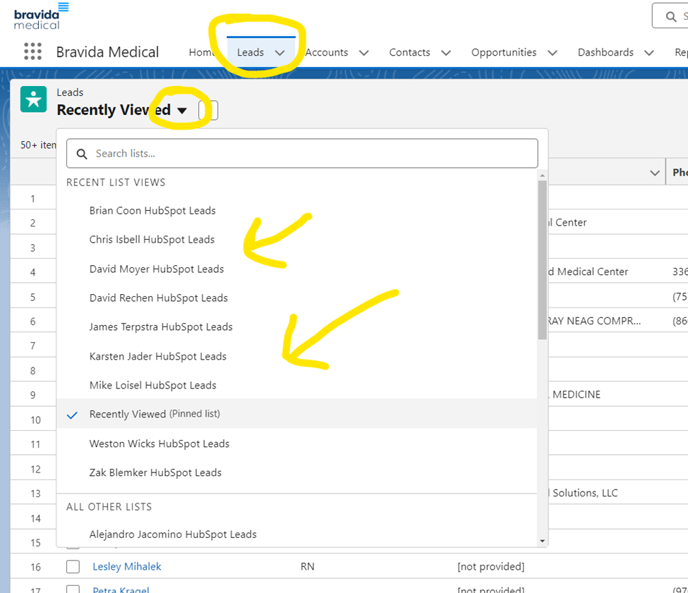The width and height of the screenshot is (688, 593).
Task: Click the list dropdown scrollbar down arrow
Action: tap(542, 541)
